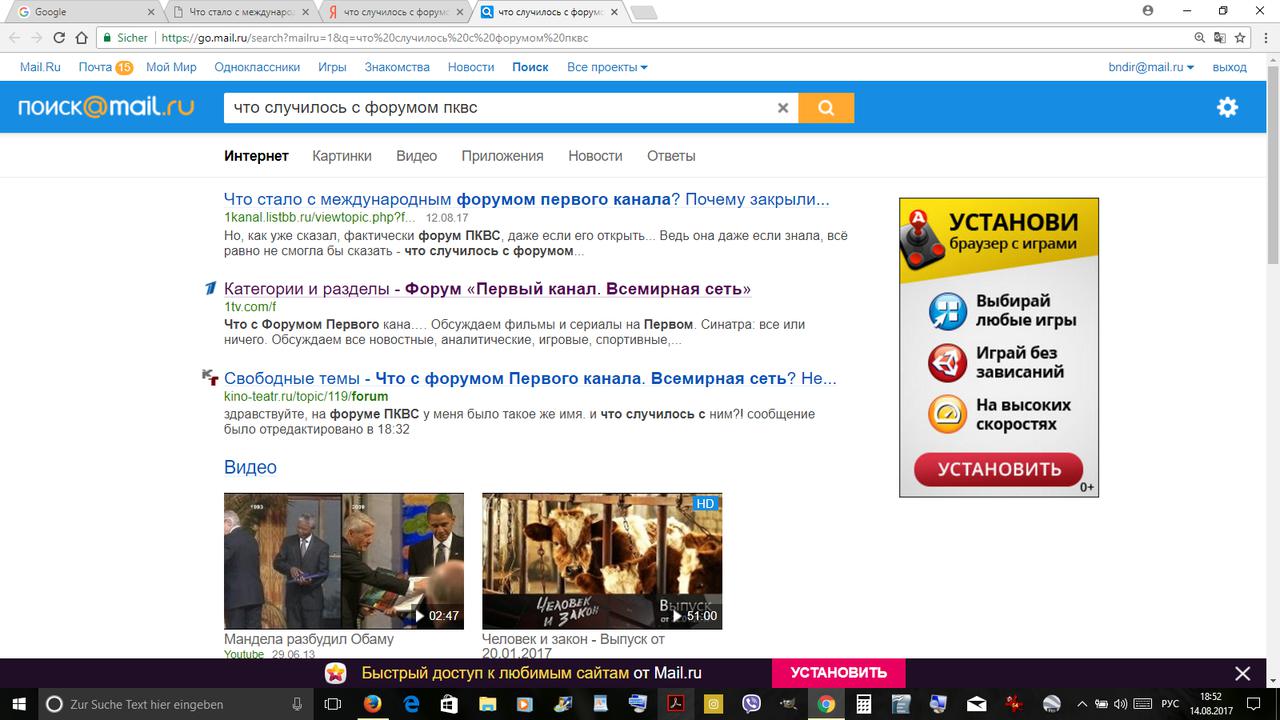Click the translate page icon
1280x720 pixels.
click(x=1220, y=38)
